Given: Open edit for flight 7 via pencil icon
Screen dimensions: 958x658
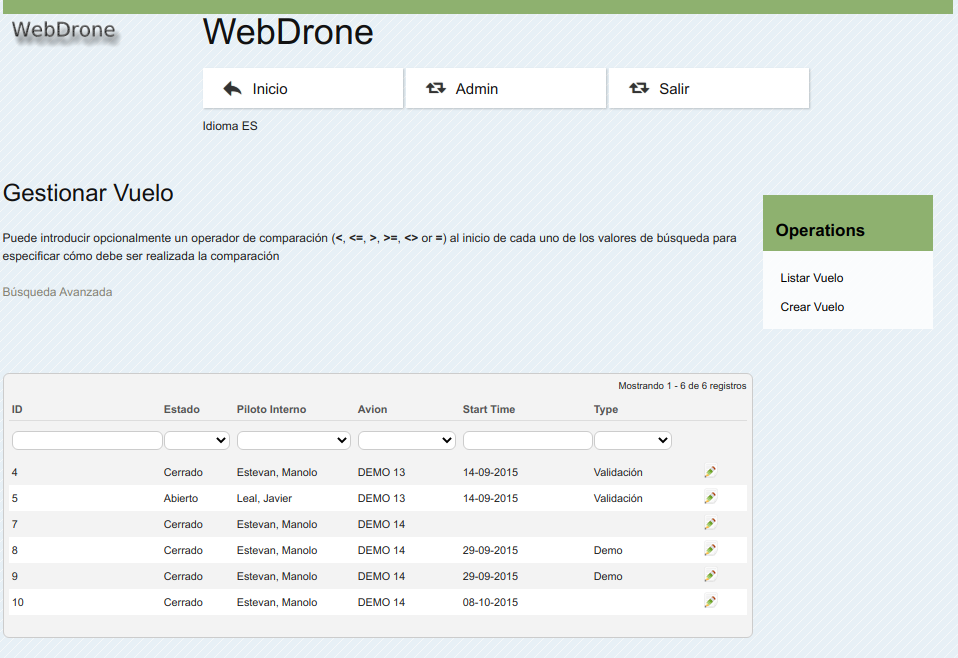Looking at the screenshot, I should 710,524.
